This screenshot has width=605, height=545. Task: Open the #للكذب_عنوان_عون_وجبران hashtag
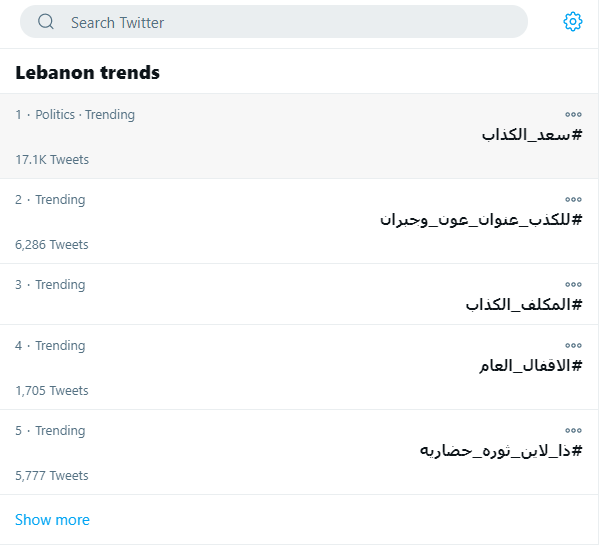point(481,220)
